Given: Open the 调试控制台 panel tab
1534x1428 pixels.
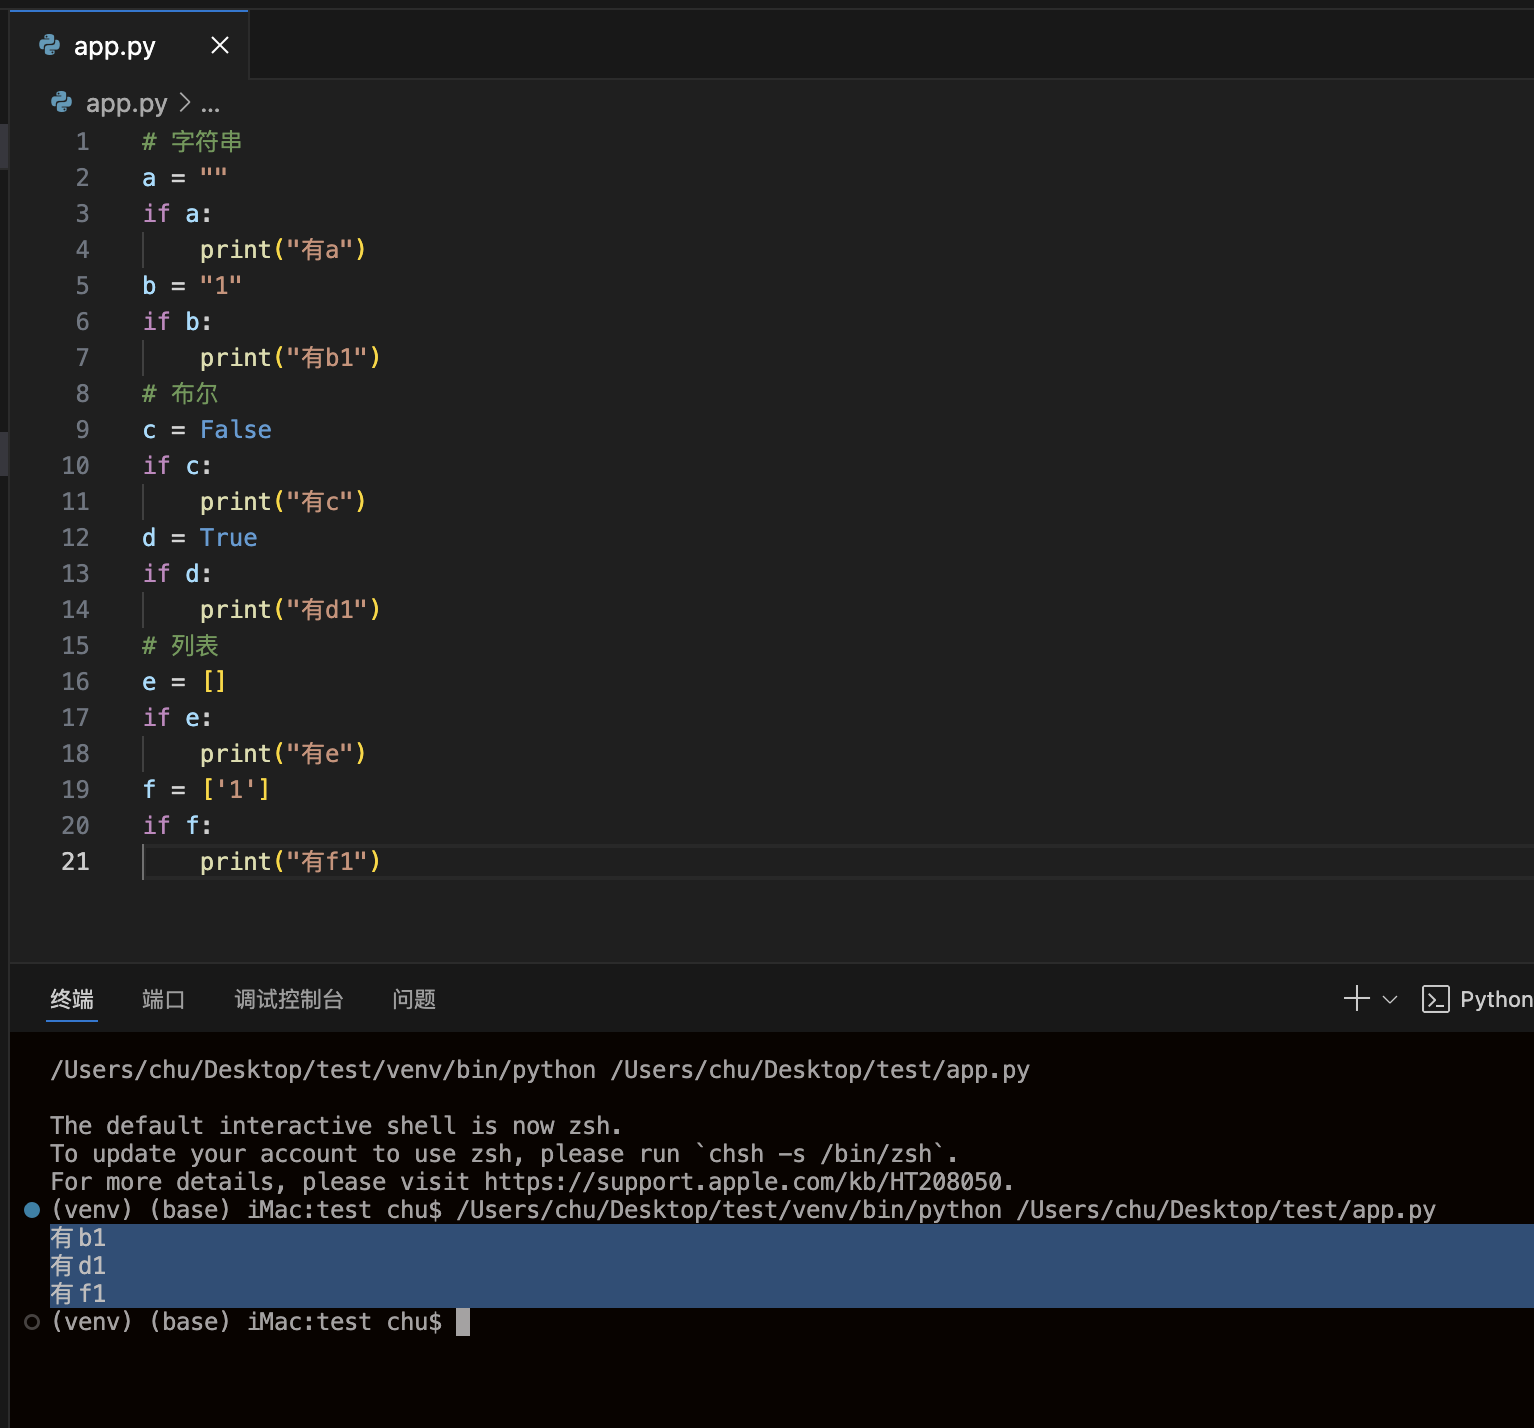Looking at the screenshot, I should pos(289,999).
